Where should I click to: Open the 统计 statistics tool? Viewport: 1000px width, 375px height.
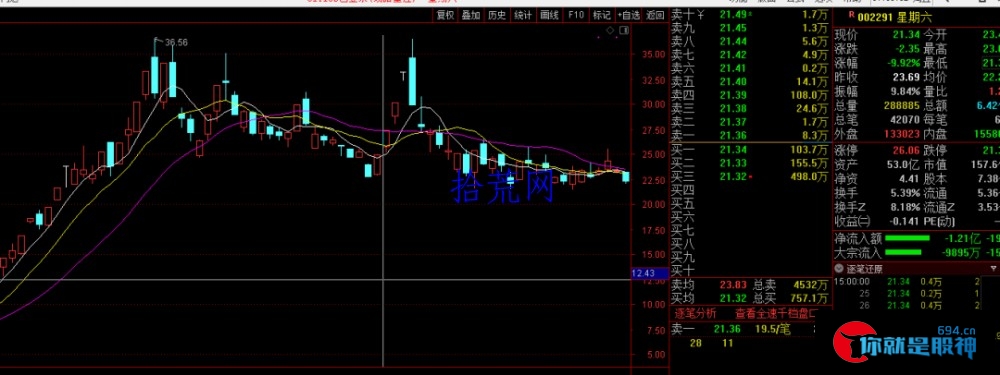coord(523,15)
